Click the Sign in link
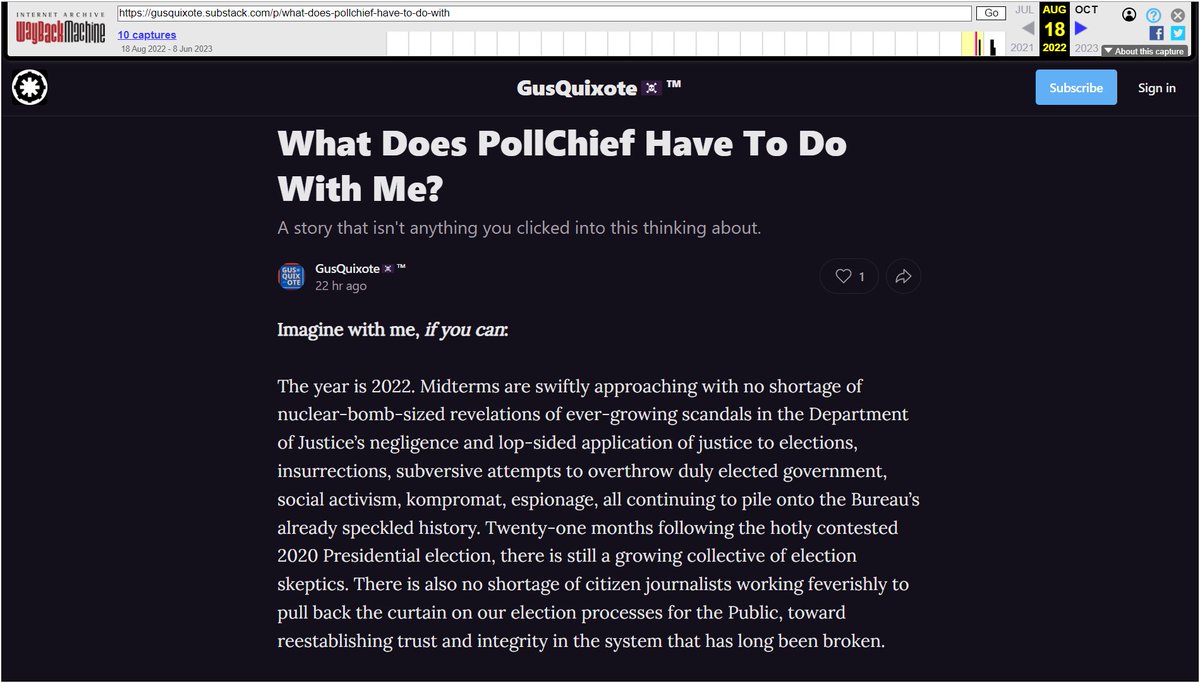Screen dimensions: 1200x683 (1156, 88)
